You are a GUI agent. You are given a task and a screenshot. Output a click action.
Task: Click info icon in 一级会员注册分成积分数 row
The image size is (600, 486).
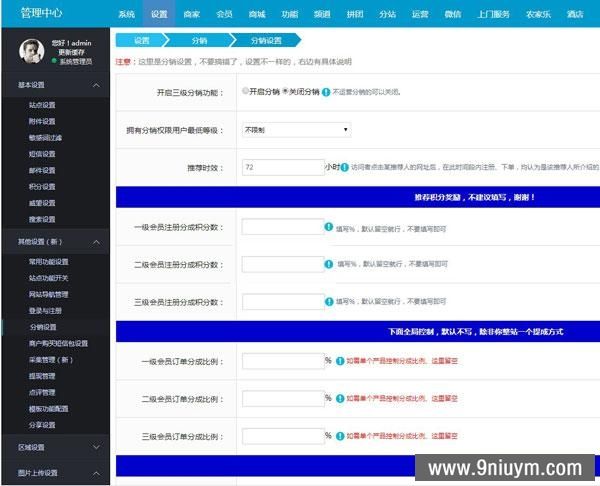point(328,227)
